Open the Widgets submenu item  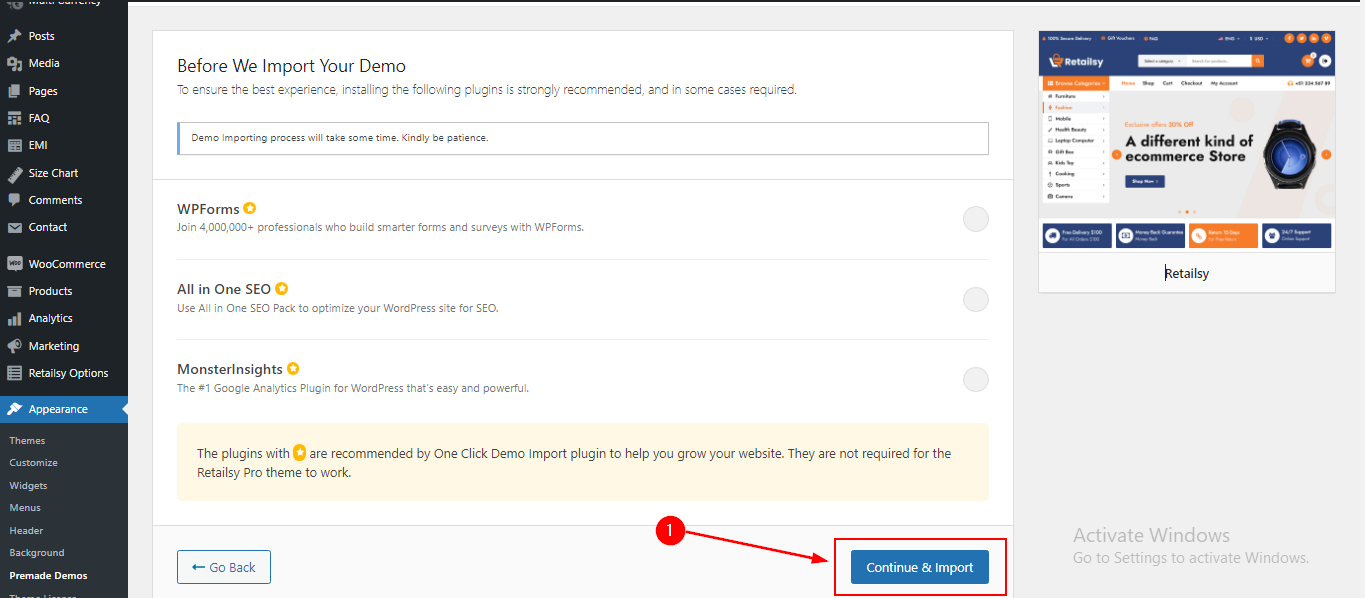[28, 485]
